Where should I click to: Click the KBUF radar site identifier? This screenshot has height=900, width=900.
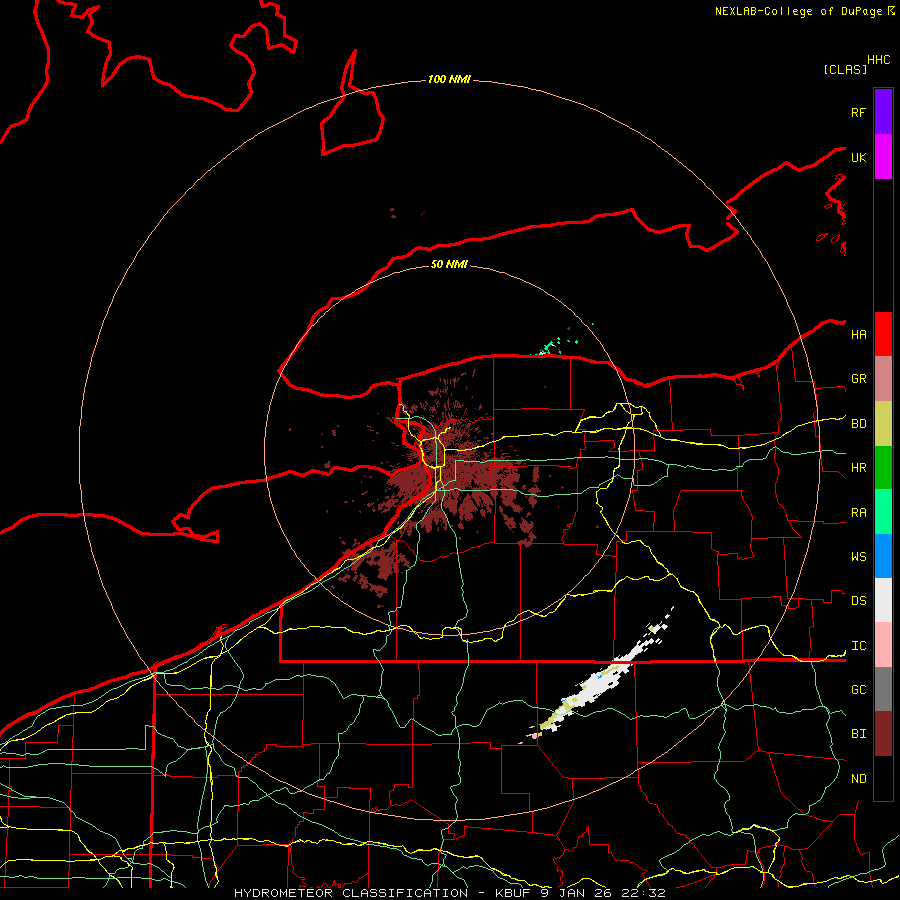513,893
